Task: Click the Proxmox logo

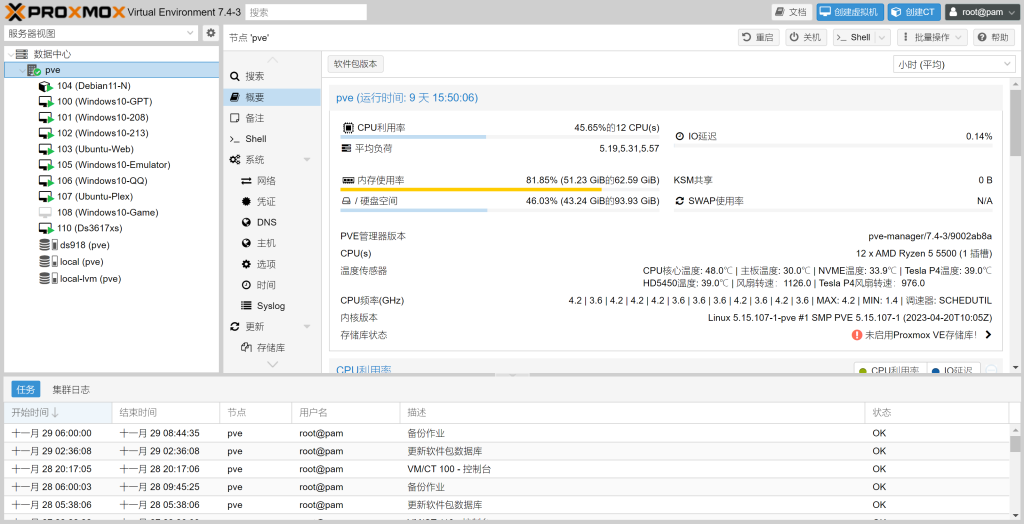Action: [65, 12]
